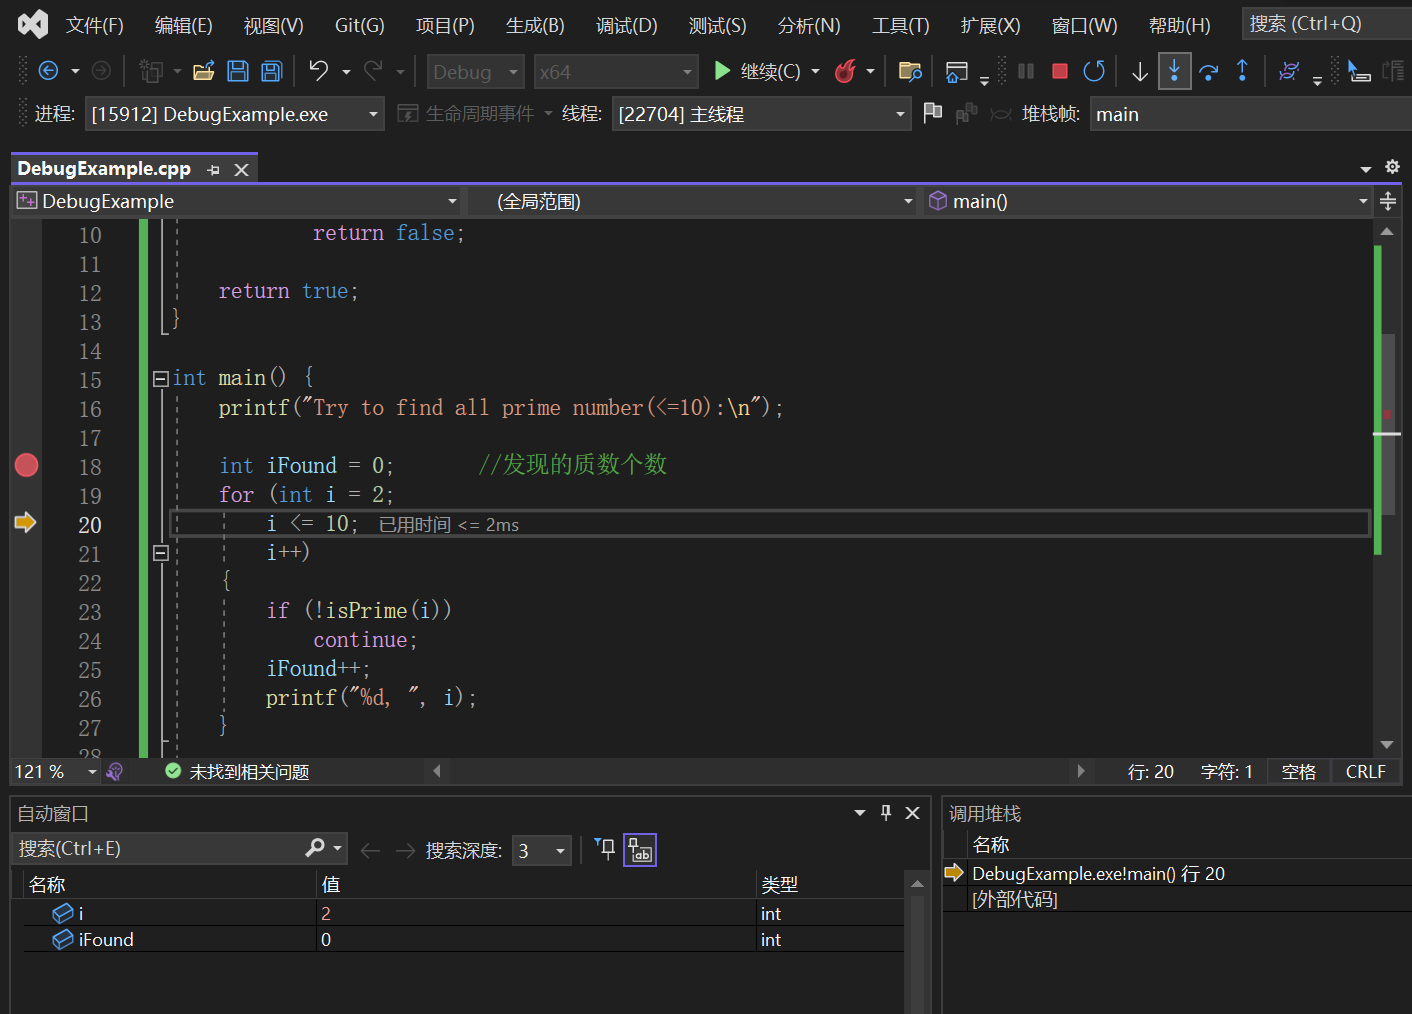This screenshot has width=1412, height=1014.
Task: Open the 编辑(E) menu
Action: (183, 25)
